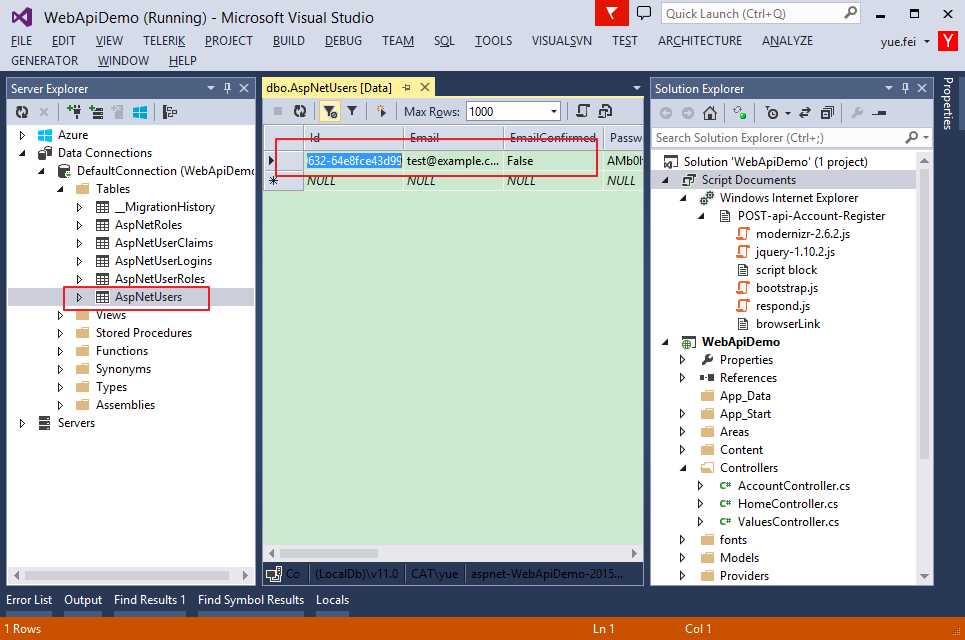Click Search Solution Explorer input field
This screenshot has width=965, height=640.
(x=778, y=138)
